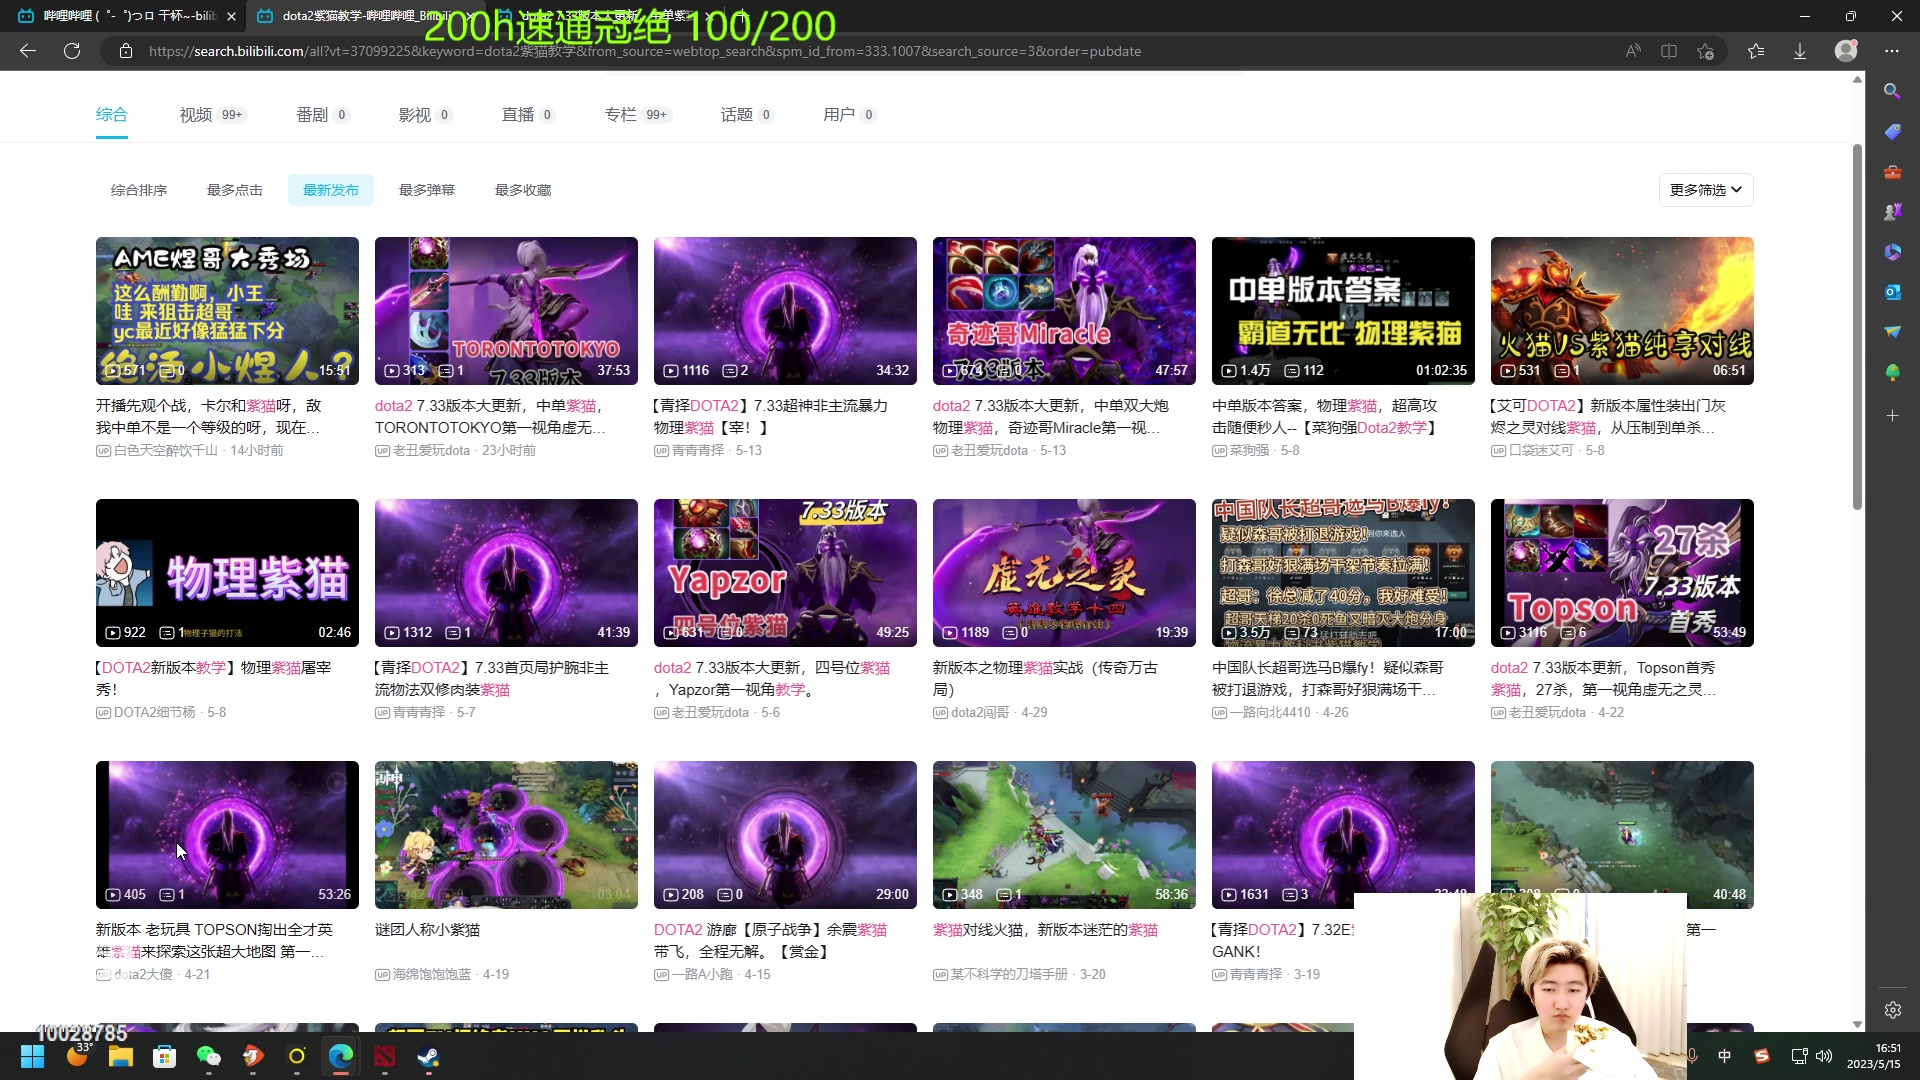Open WeChat from the taskbar
This screenshot has height=1080, width=1920.
tap(208, 1056)
